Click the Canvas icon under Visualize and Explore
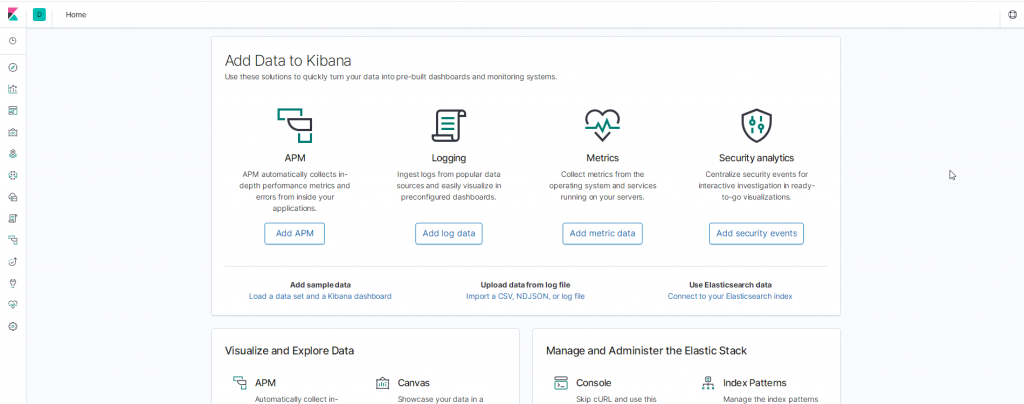The image size is (1024, 404). [x=383, y=383]
